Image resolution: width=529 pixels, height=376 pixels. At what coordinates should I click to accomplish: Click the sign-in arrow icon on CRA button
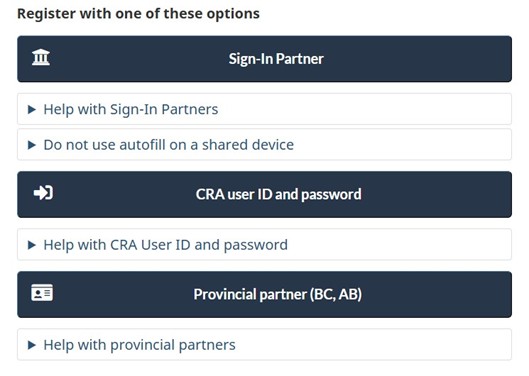point(43,193)
